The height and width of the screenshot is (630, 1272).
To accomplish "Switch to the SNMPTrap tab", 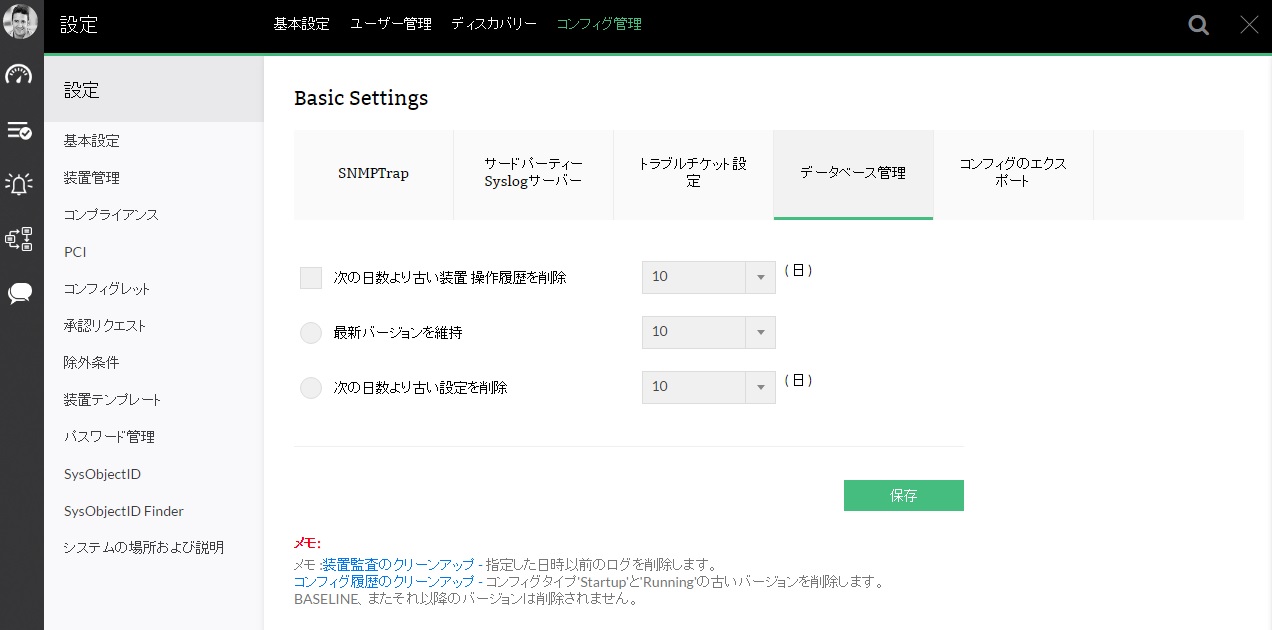I will (373, 174).
